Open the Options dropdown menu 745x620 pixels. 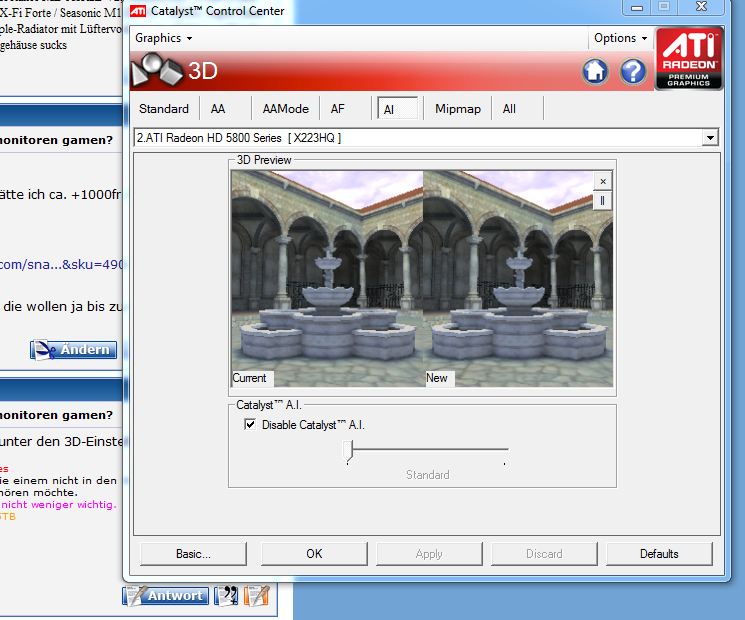[x=621, y=38]
